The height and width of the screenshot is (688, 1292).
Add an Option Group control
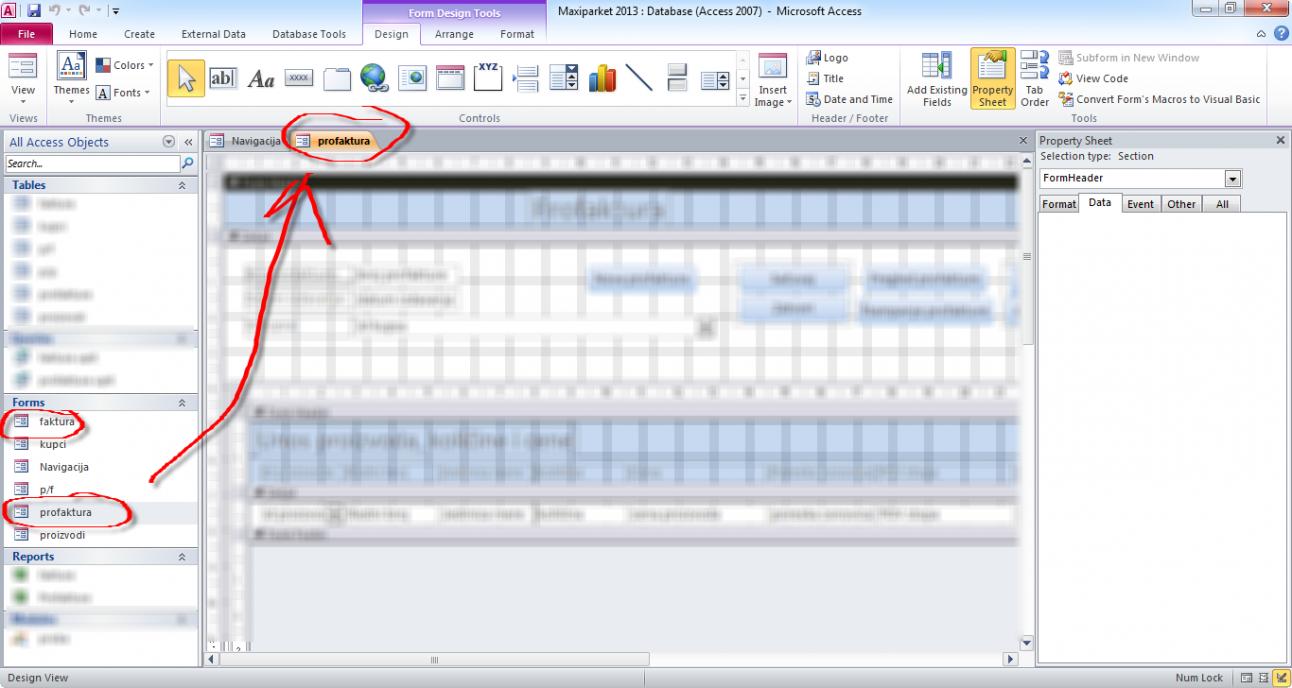489,78
